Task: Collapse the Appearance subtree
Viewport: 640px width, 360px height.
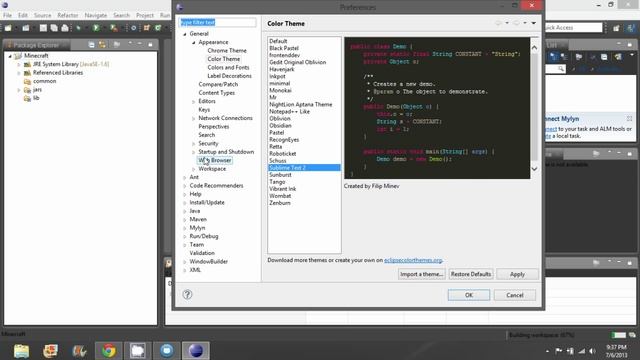Action: [194, 42]
